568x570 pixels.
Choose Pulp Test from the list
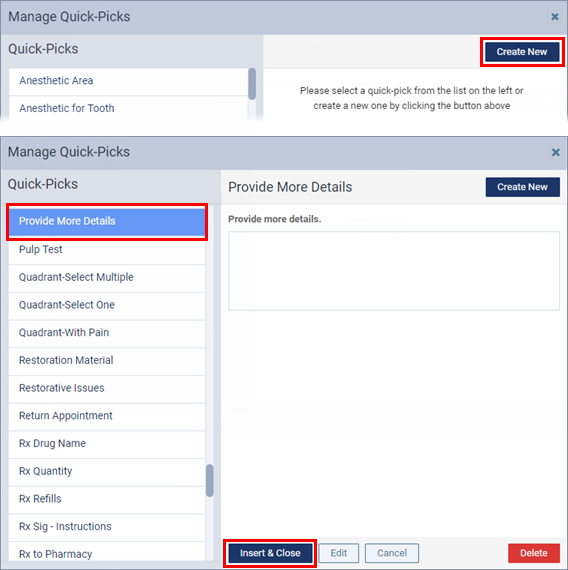[107, 250]
